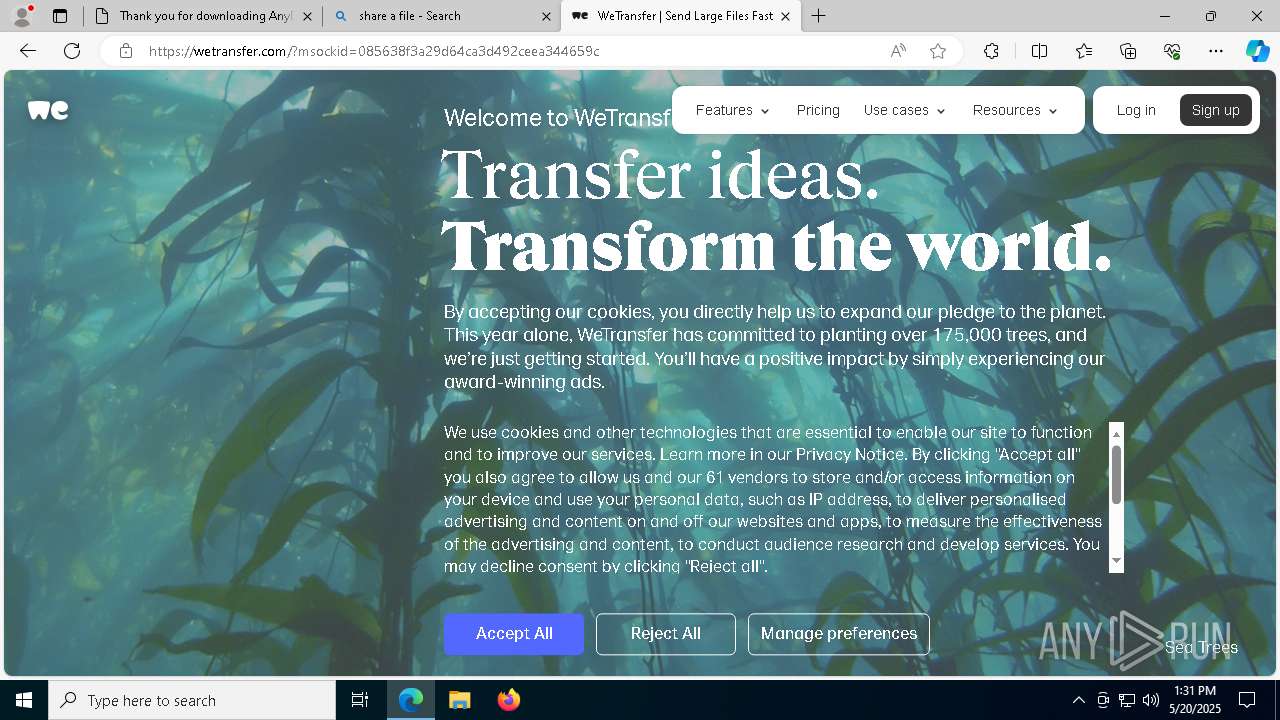The height and width of the screenshot is (720, 1280).
Task: Click the cookie text scrollbar down arrow
Action: click(x=1117, y=562)
